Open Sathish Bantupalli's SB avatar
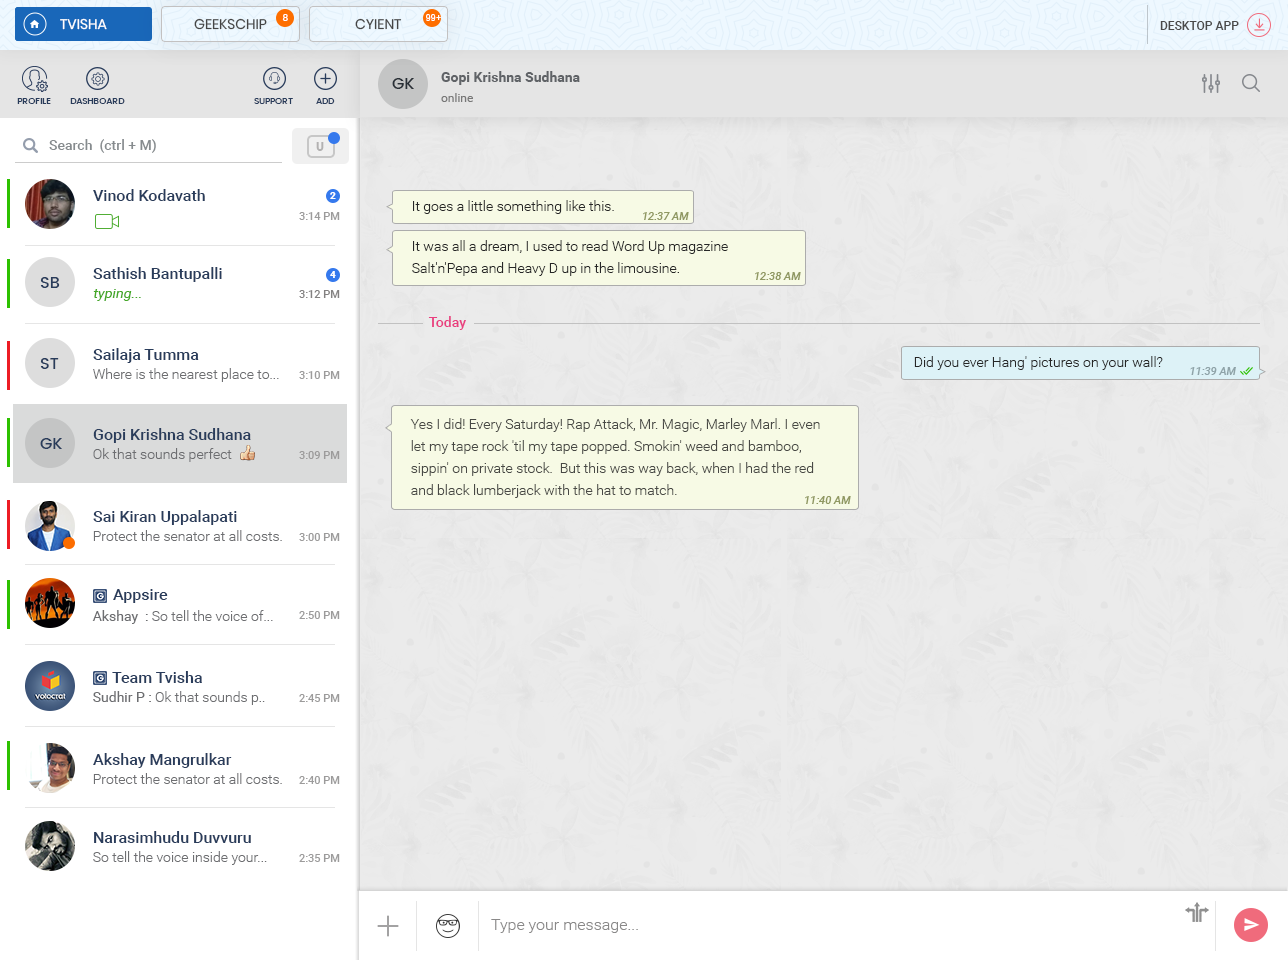 [50, 283]
